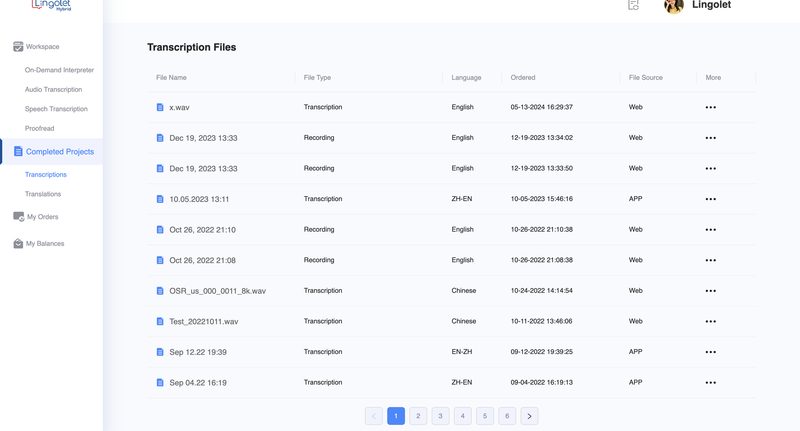The height and width of the screenshot is (431, 800).
Task: Click file icon next to x.wav
Action: 160,107
